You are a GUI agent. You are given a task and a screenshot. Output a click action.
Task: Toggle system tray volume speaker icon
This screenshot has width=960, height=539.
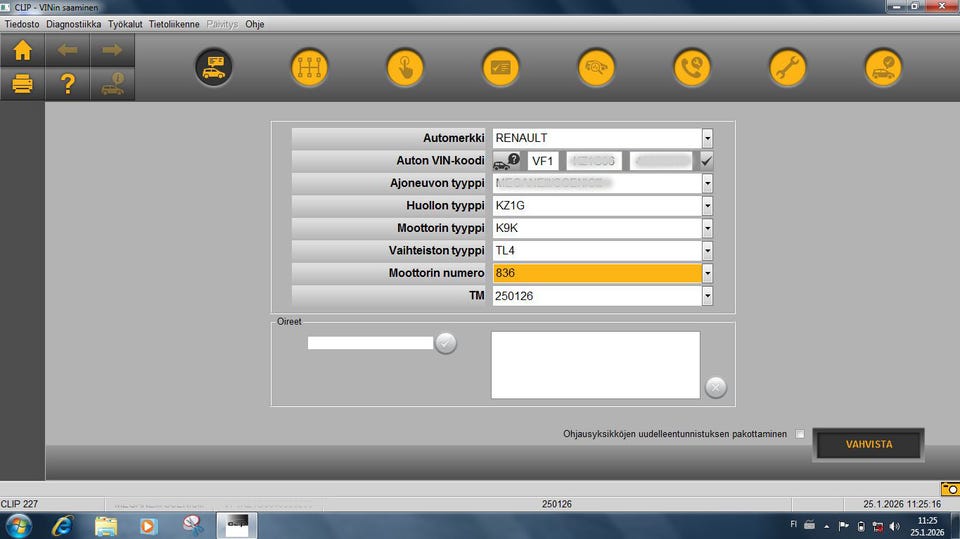pyautogui.click(x=894, y=526)
